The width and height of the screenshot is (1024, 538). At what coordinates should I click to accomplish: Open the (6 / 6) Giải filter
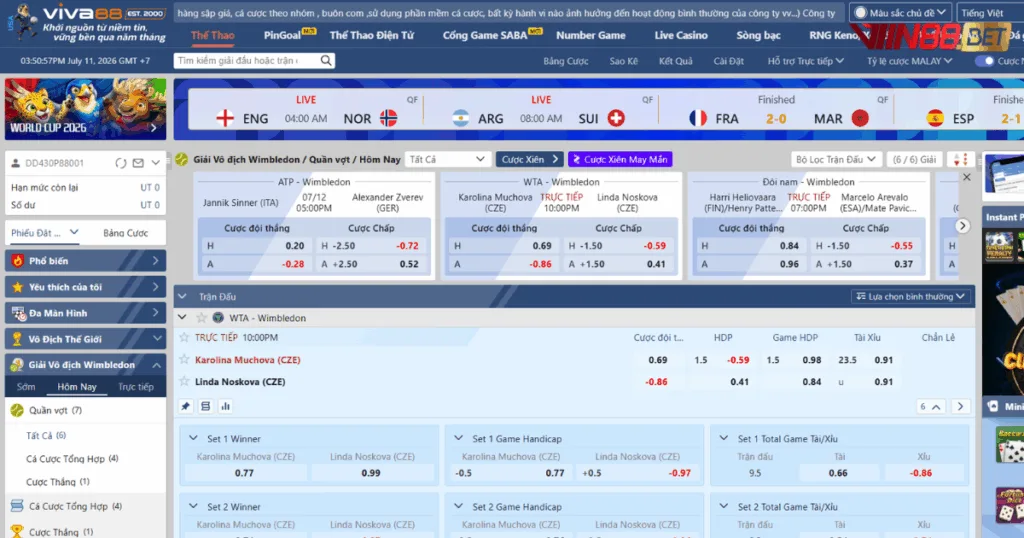914,159
